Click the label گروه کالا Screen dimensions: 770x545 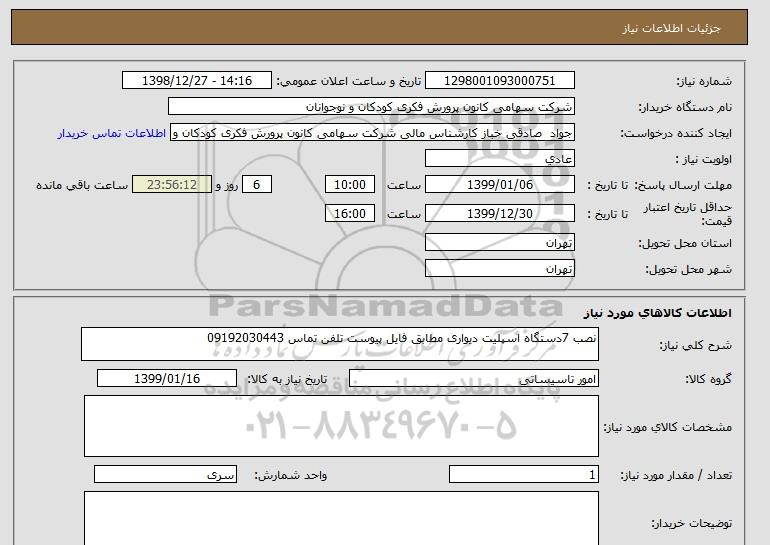[709, 379]
